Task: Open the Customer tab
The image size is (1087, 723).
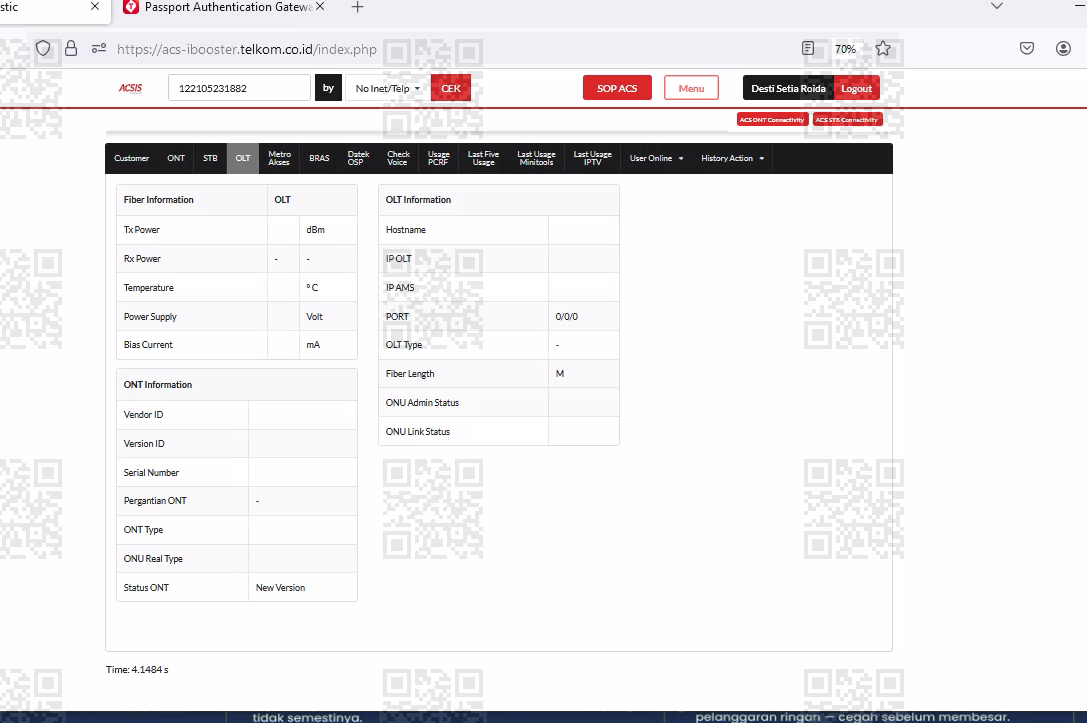Action: tap(132, 158)
